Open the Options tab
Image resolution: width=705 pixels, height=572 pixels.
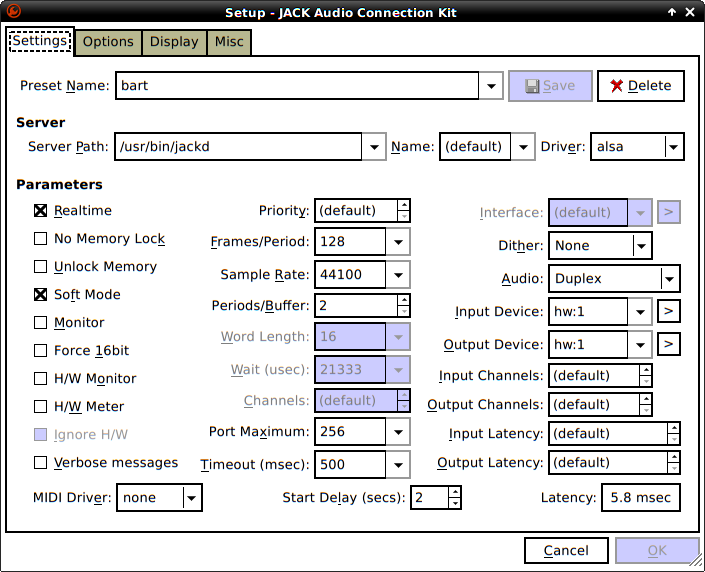pos(108,42)
